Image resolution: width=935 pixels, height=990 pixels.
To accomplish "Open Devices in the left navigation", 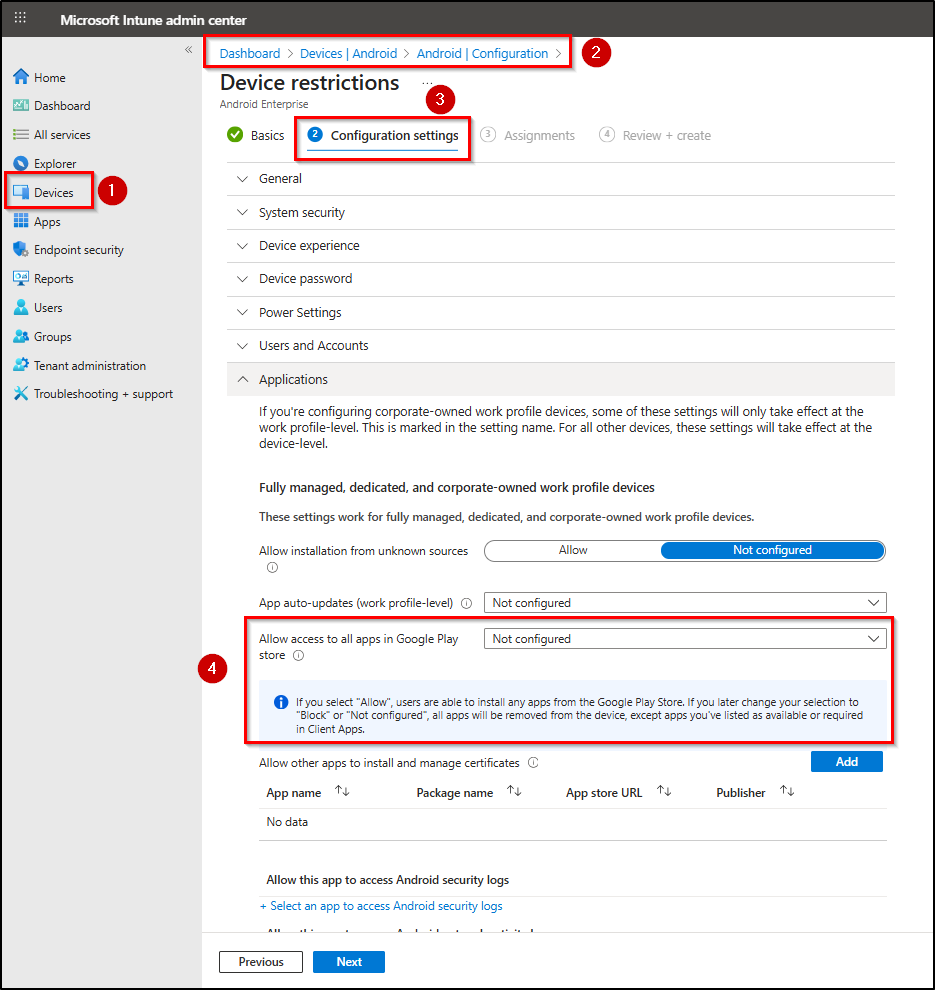I will coord(53,192).
